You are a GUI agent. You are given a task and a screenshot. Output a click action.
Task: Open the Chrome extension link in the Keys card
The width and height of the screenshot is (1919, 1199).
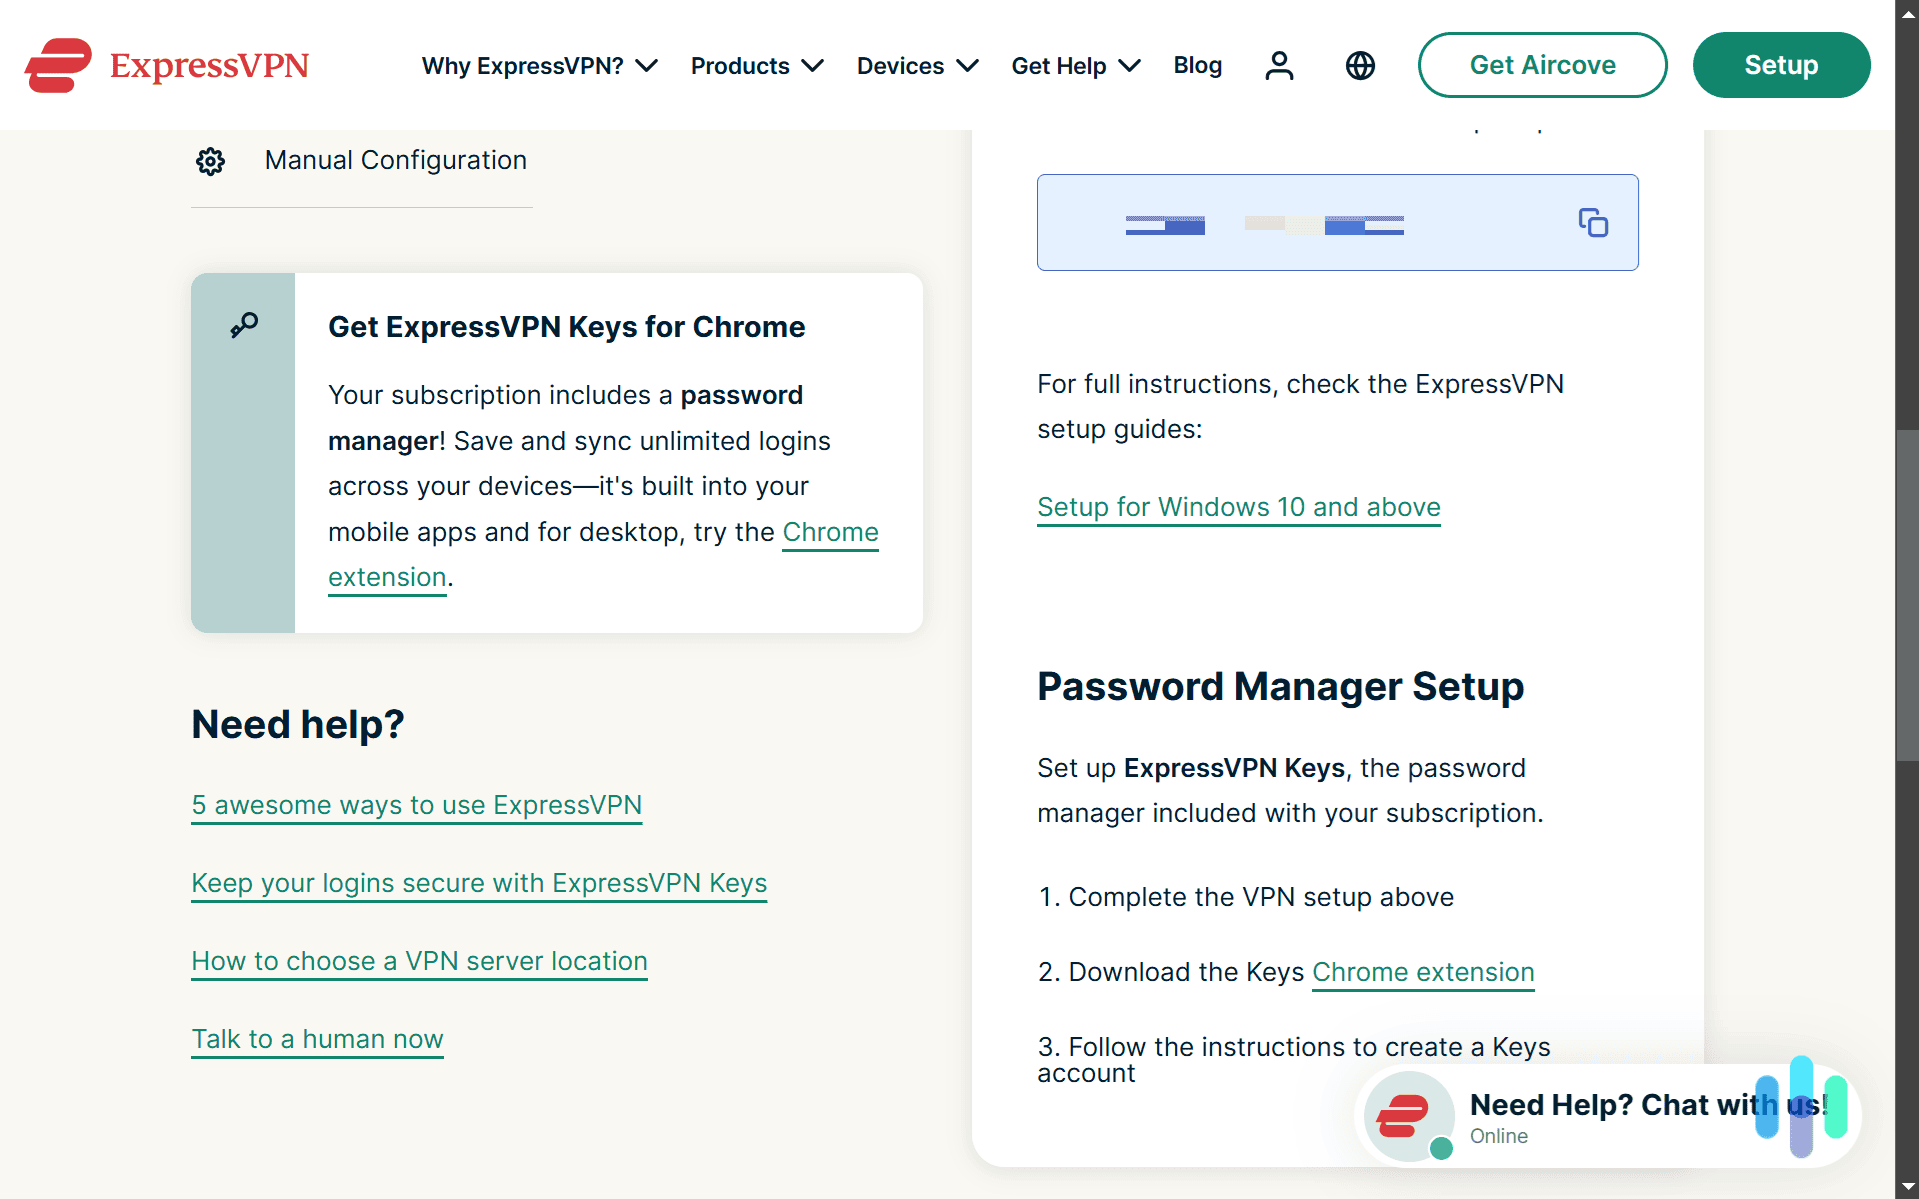pos(830,532)
